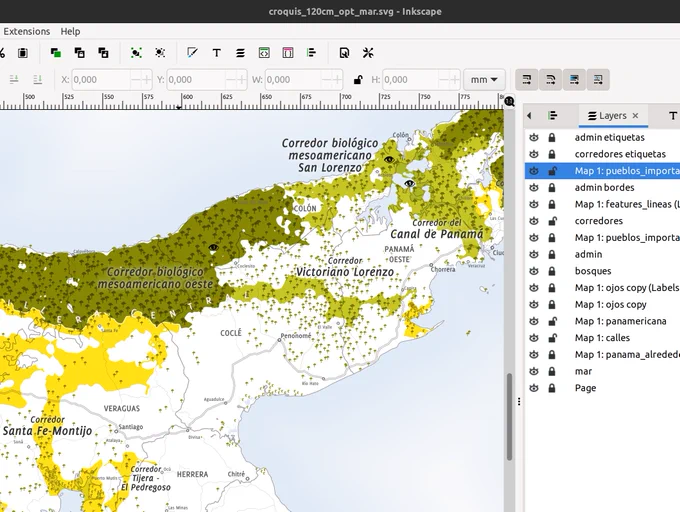Open the Help menu
The height and width of the screenshot is (512, 680).
point(70,31)
